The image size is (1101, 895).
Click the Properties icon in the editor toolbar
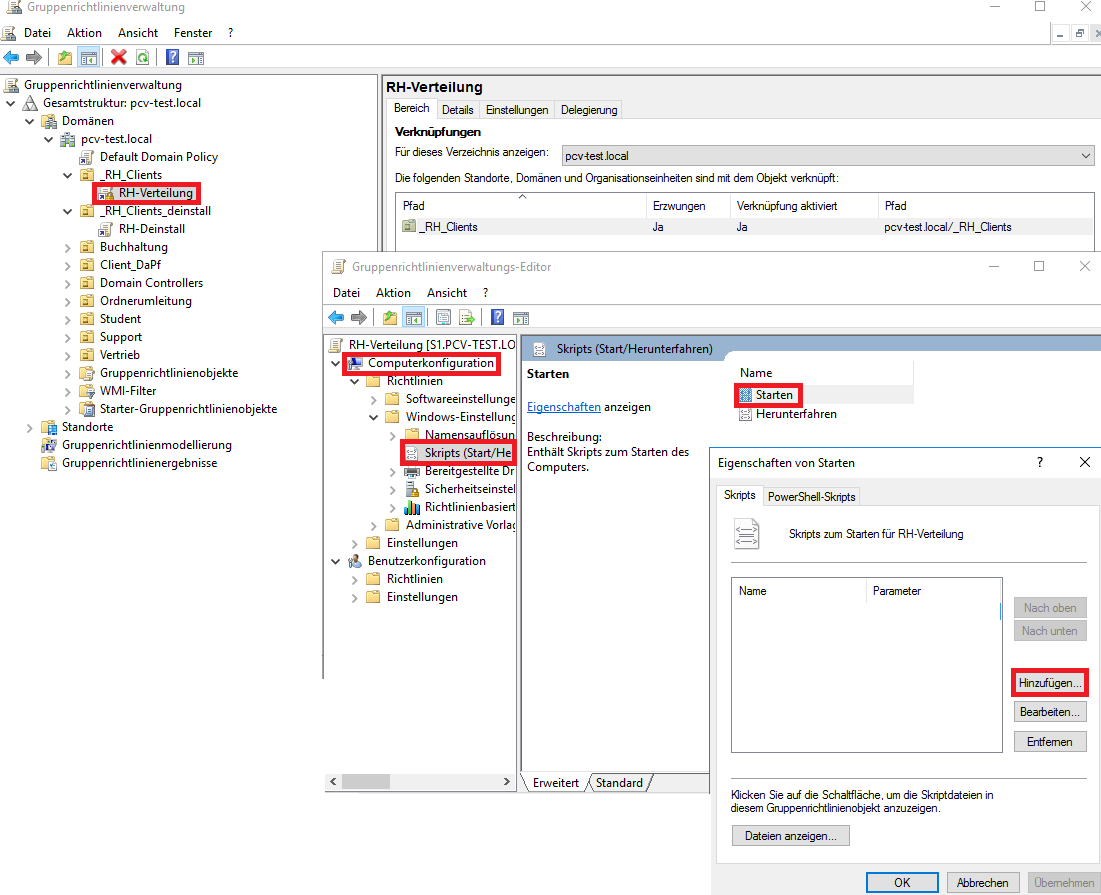pos(443,318)
